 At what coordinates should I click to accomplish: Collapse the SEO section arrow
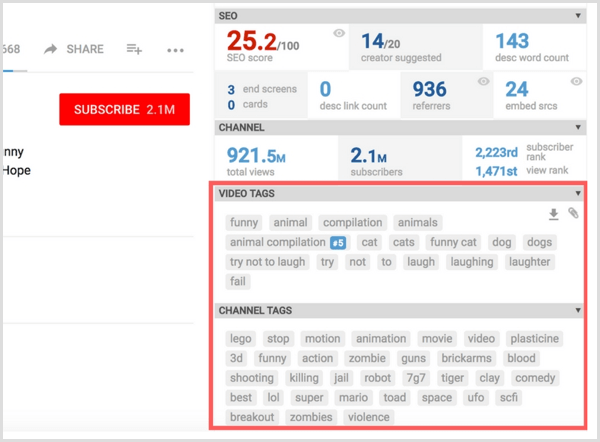coord(578,16)
